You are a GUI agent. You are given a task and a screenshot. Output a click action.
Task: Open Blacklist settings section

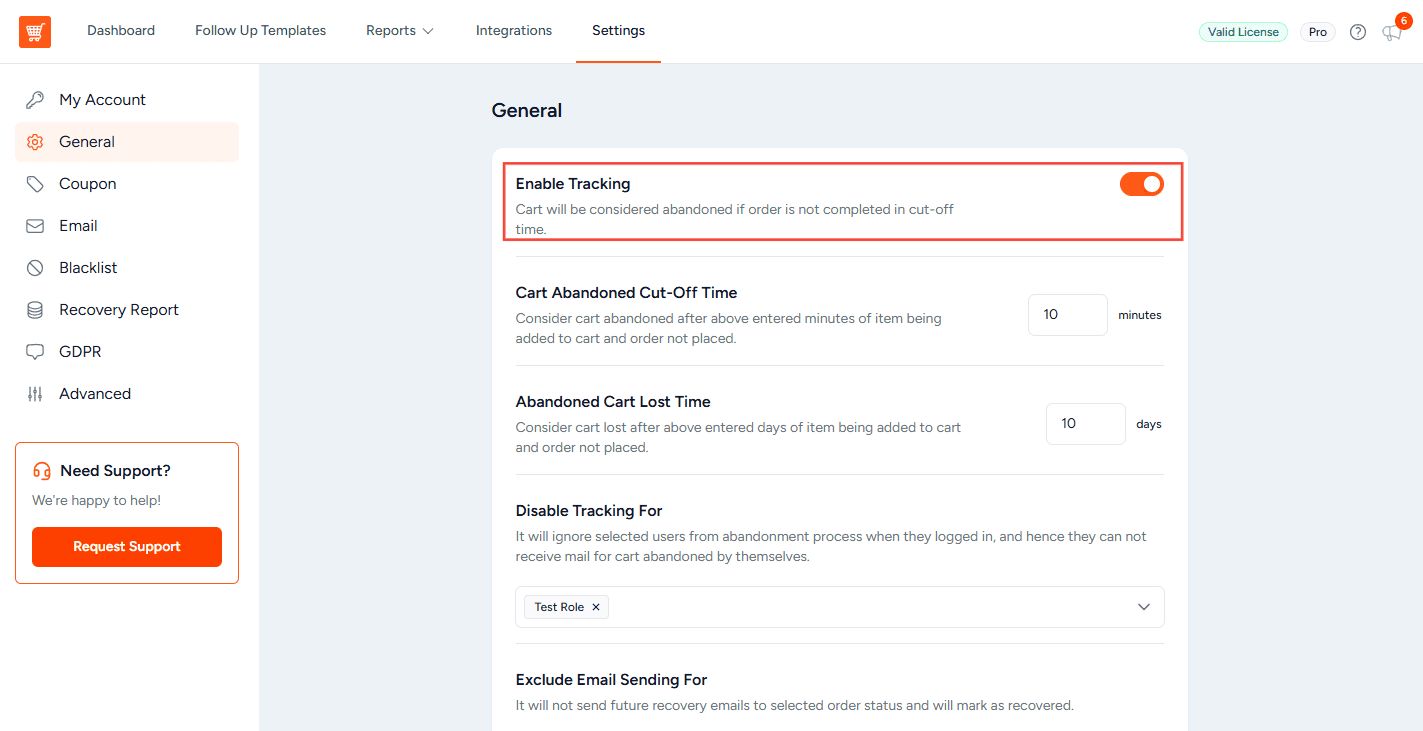coord(127,268)
